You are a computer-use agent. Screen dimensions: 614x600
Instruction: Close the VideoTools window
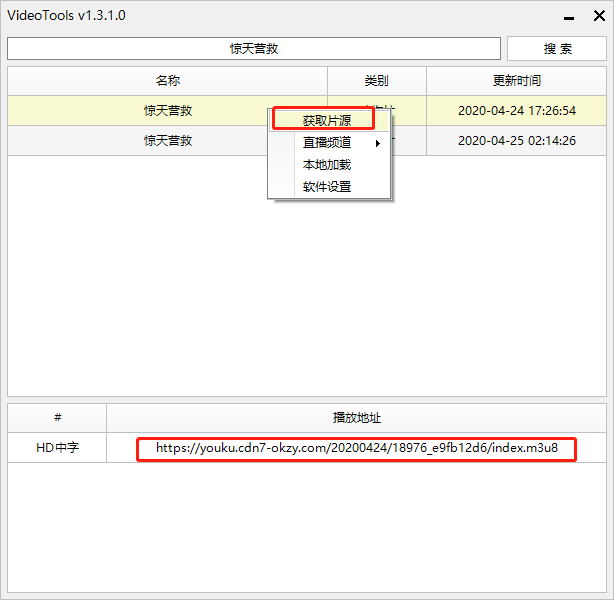click(599, 16)
